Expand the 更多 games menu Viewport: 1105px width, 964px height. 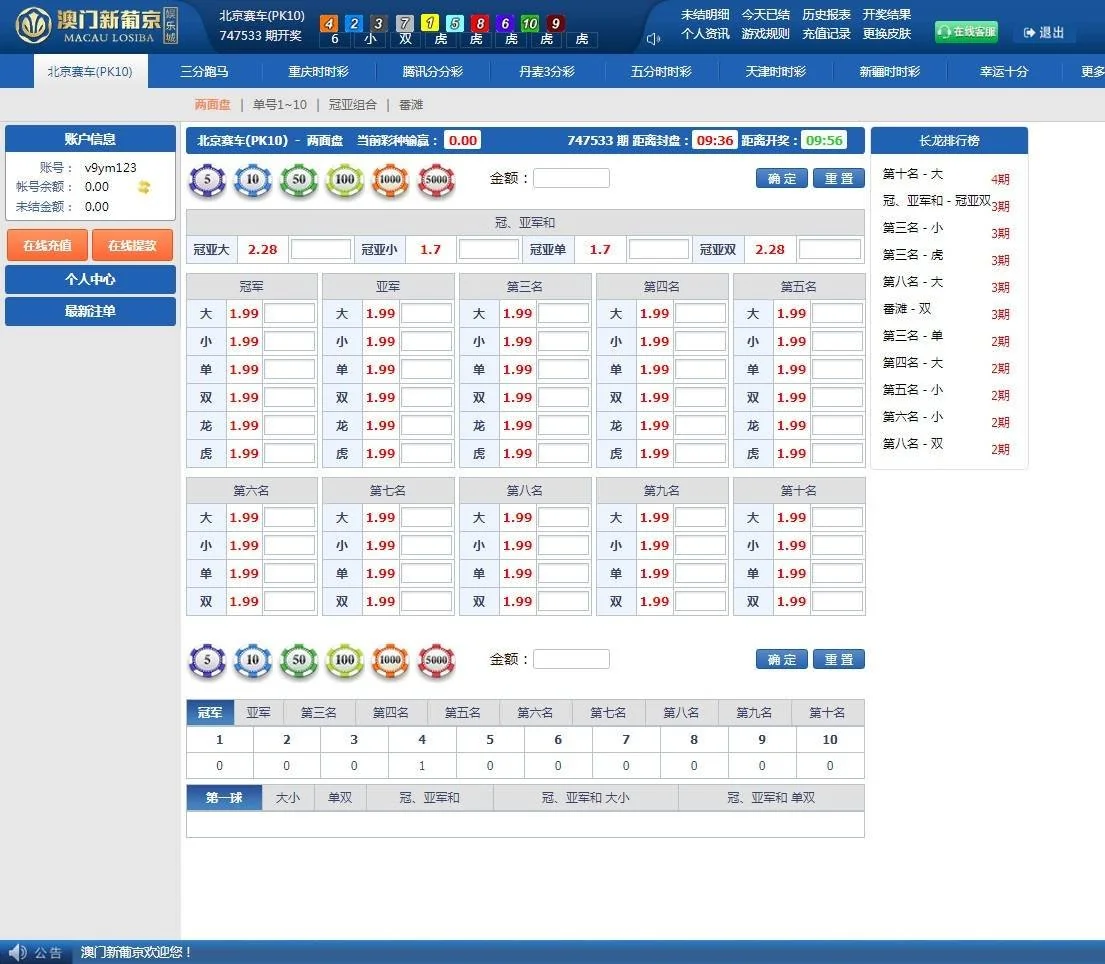click(1092, 72)
